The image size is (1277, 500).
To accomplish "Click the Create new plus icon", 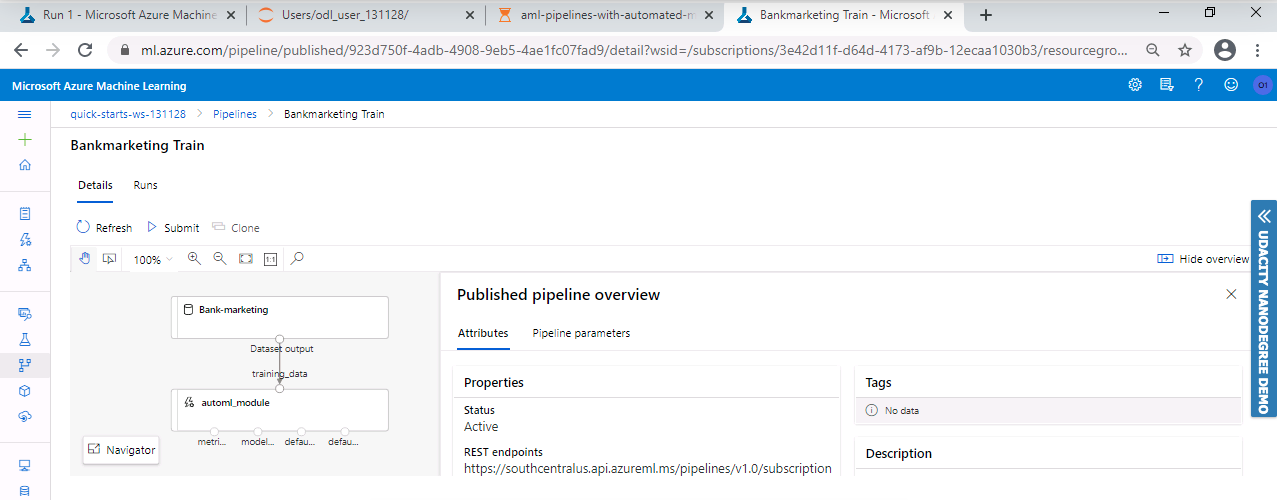I will coord(25,140).
